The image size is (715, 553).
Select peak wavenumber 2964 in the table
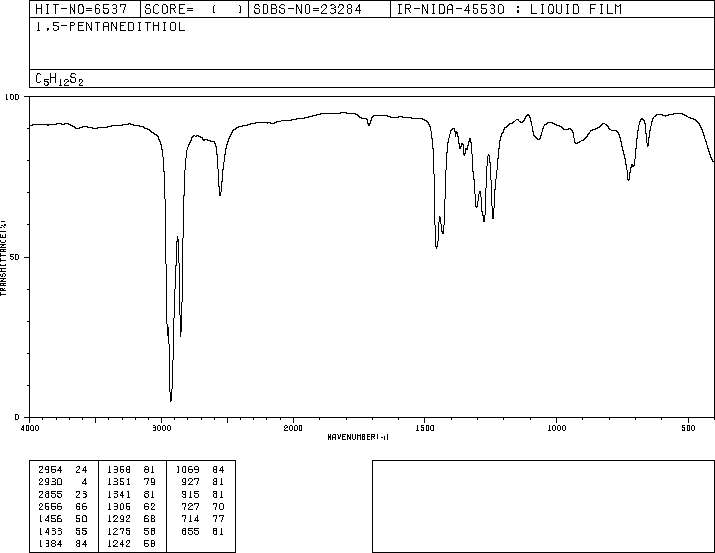pyautogui.click(x=50, y=470)
